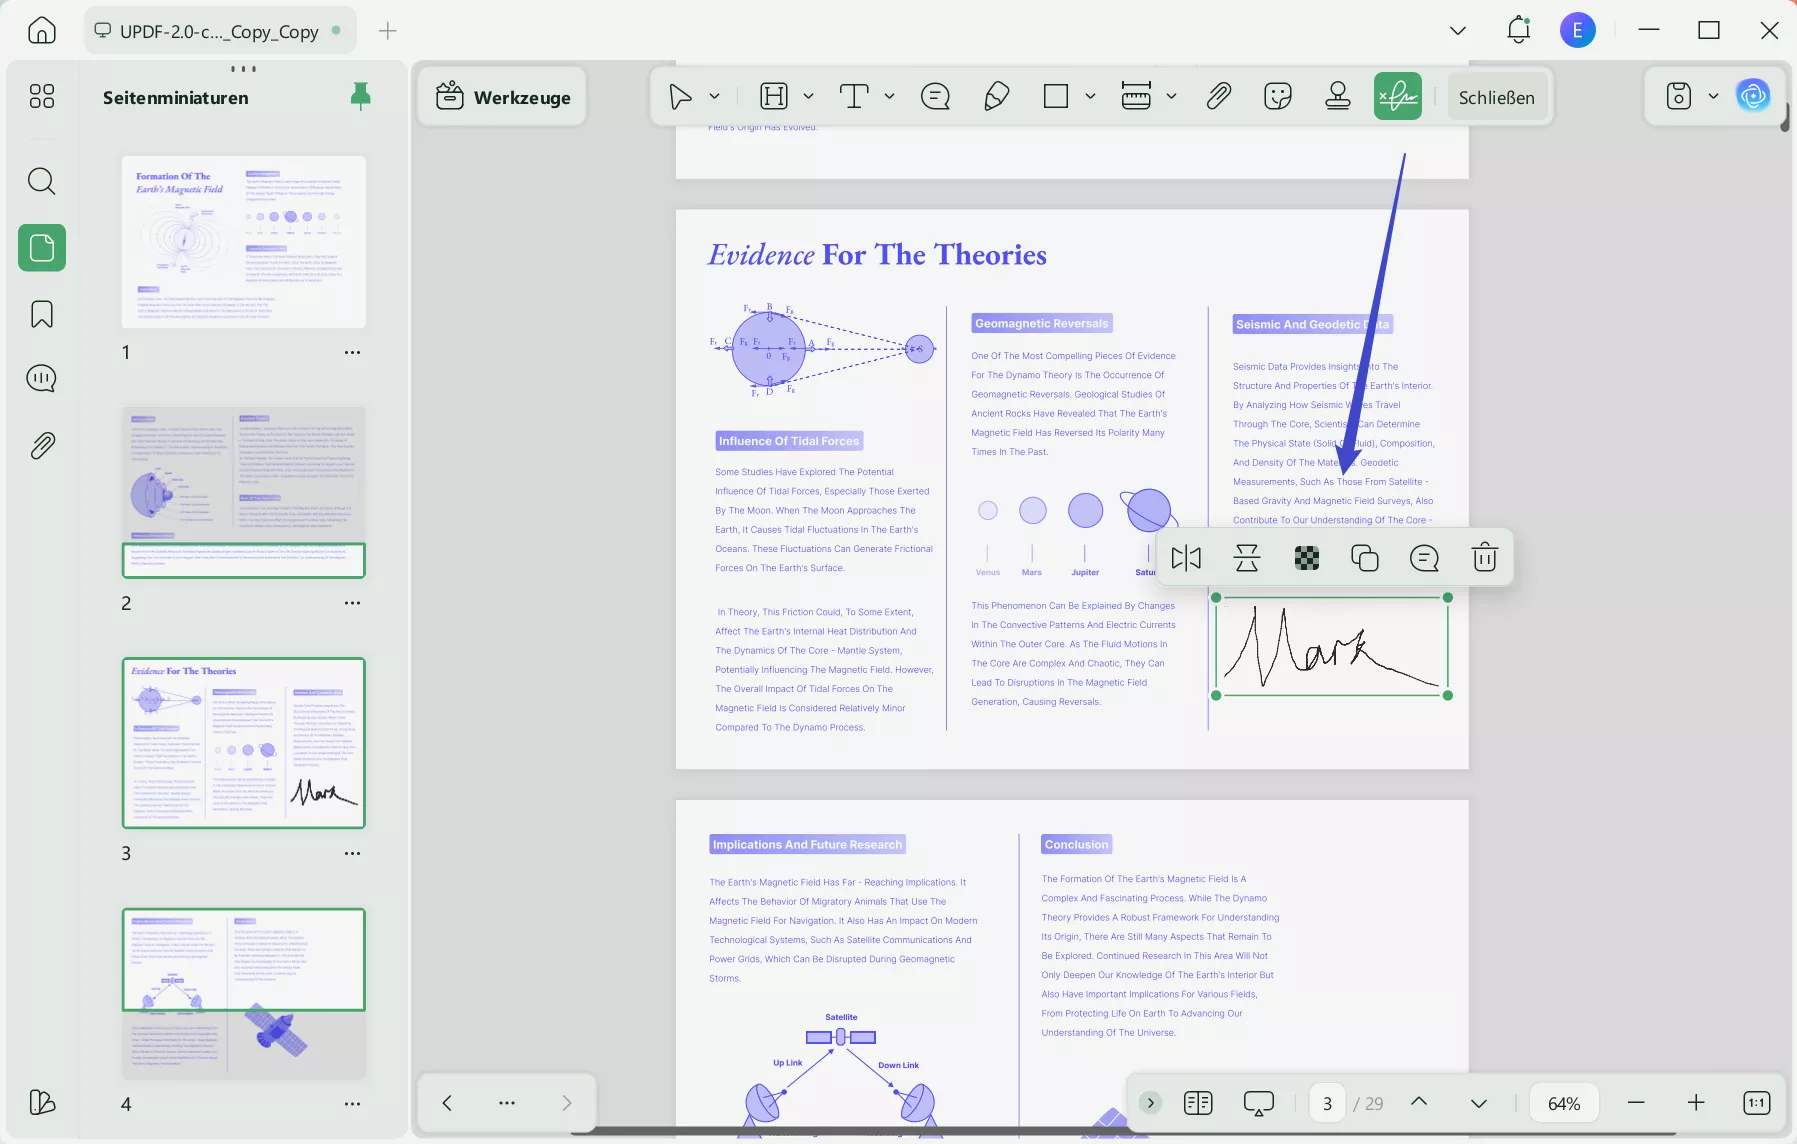Toggle the page thumbnails panel
This screenshot has width=1797, height=1144.
(42, 247)
